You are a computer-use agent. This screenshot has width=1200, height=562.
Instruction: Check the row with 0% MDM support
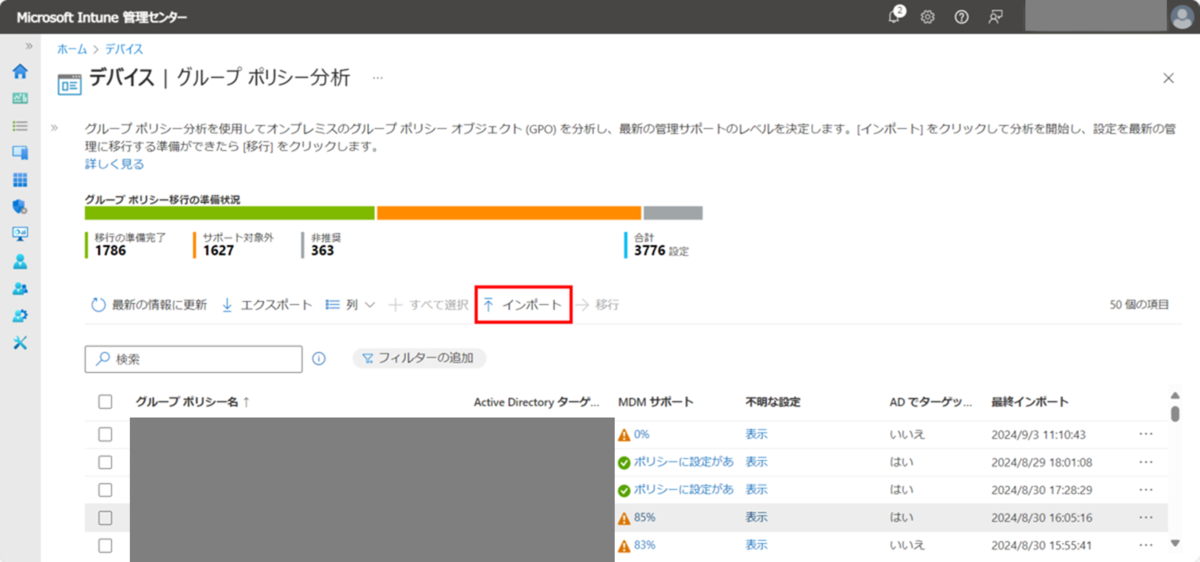click(105, 434)
